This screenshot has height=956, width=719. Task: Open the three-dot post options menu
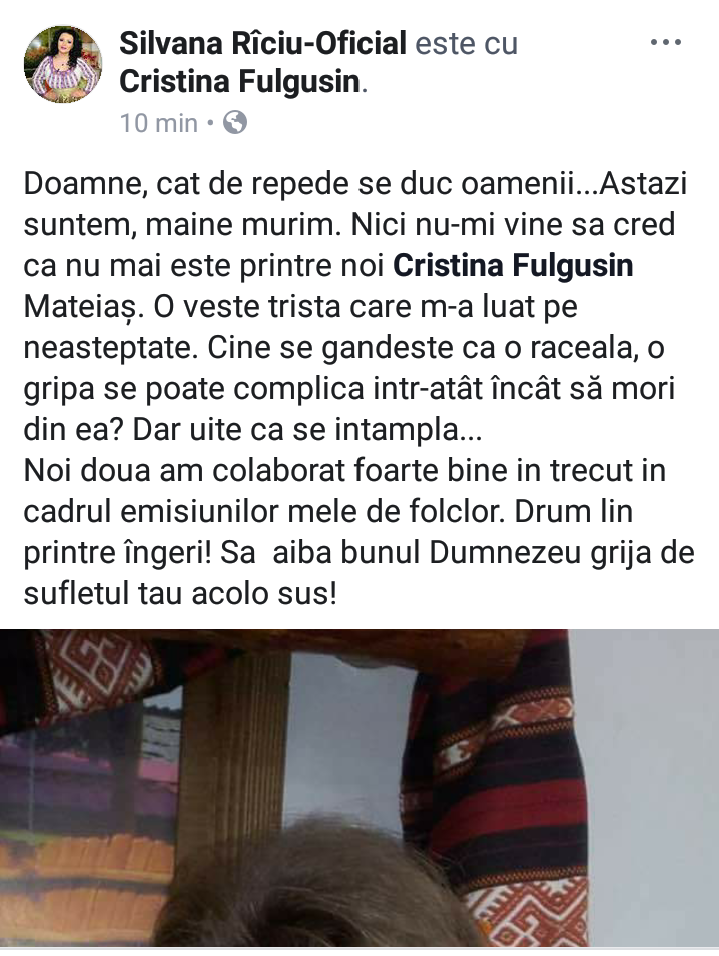(665, 43)
